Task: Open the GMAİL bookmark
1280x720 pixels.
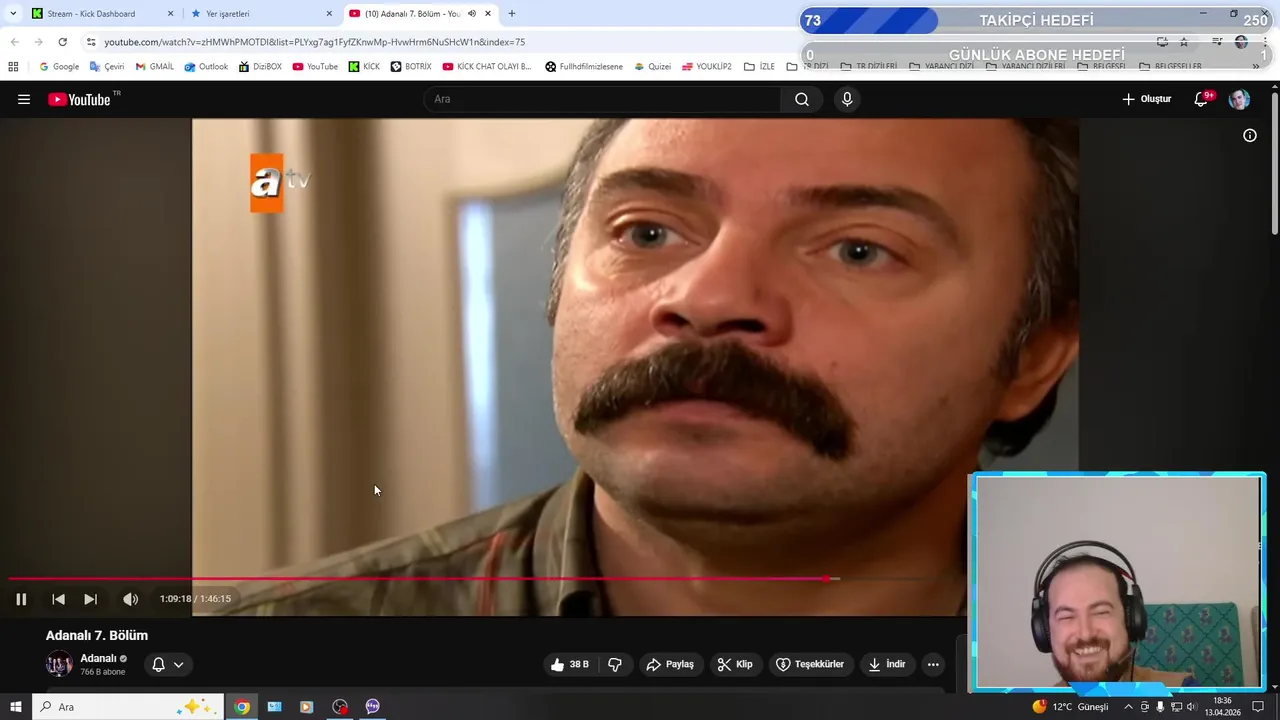Action: click(154, 67)
